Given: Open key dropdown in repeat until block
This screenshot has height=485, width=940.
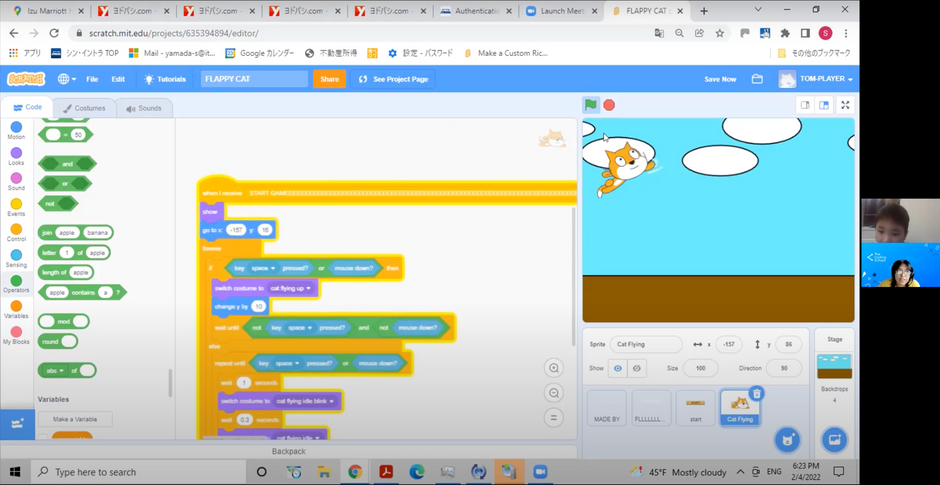Looking at the screenshot, I should (x=287, y=363).
